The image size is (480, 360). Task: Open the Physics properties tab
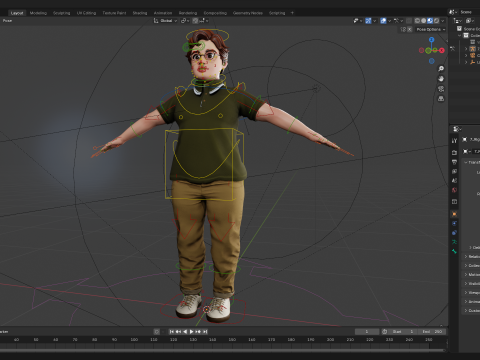click(x=454, y=223)
